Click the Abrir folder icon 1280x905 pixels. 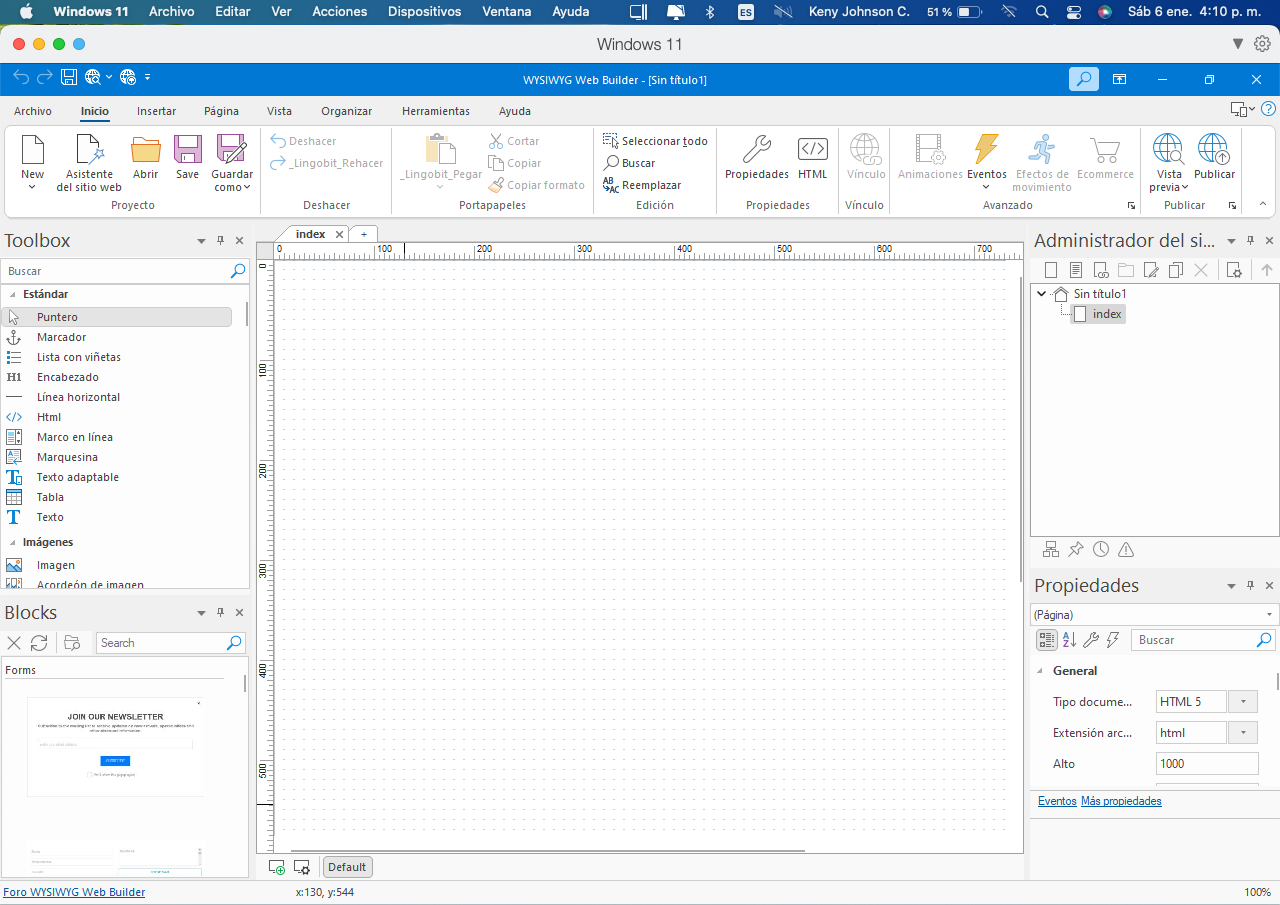[146, 150]
